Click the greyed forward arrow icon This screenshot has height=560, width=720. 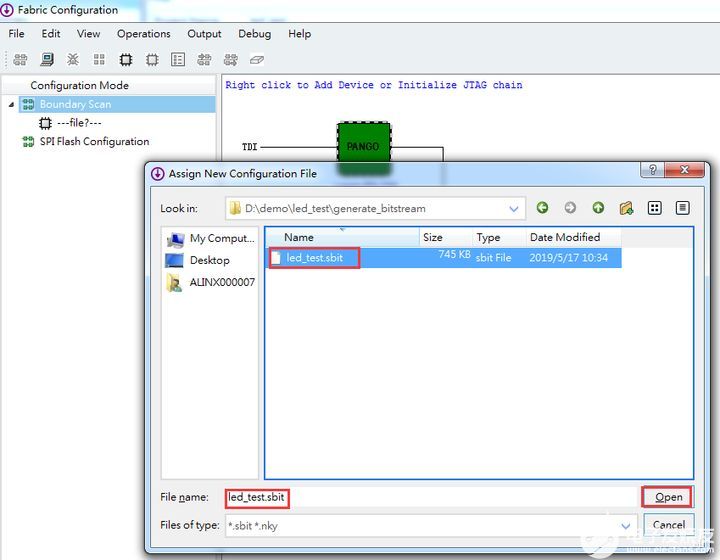point(570,208)
